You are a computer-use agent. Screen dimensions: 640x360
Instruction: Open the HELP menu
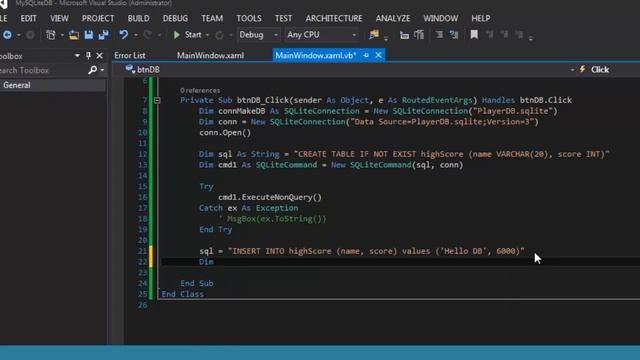480,18
